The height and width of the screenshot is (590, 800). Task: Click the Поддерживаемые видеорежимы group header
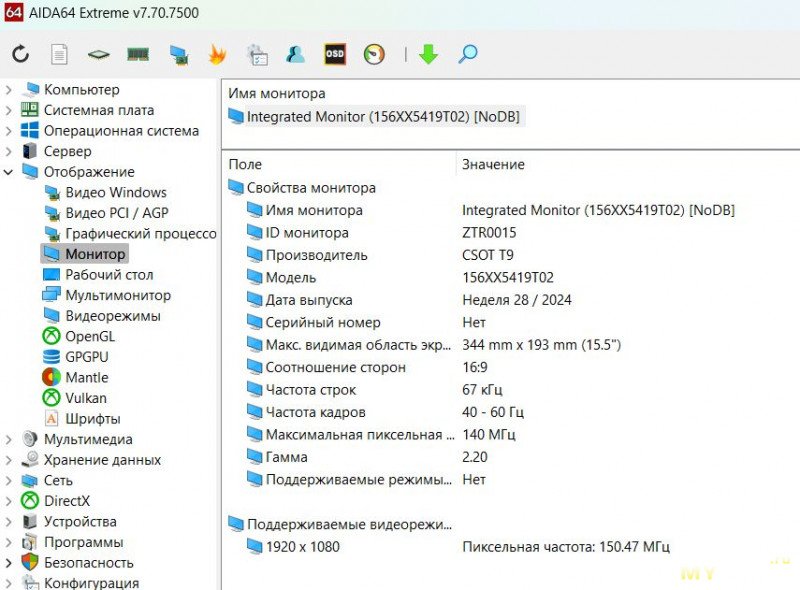340,525
